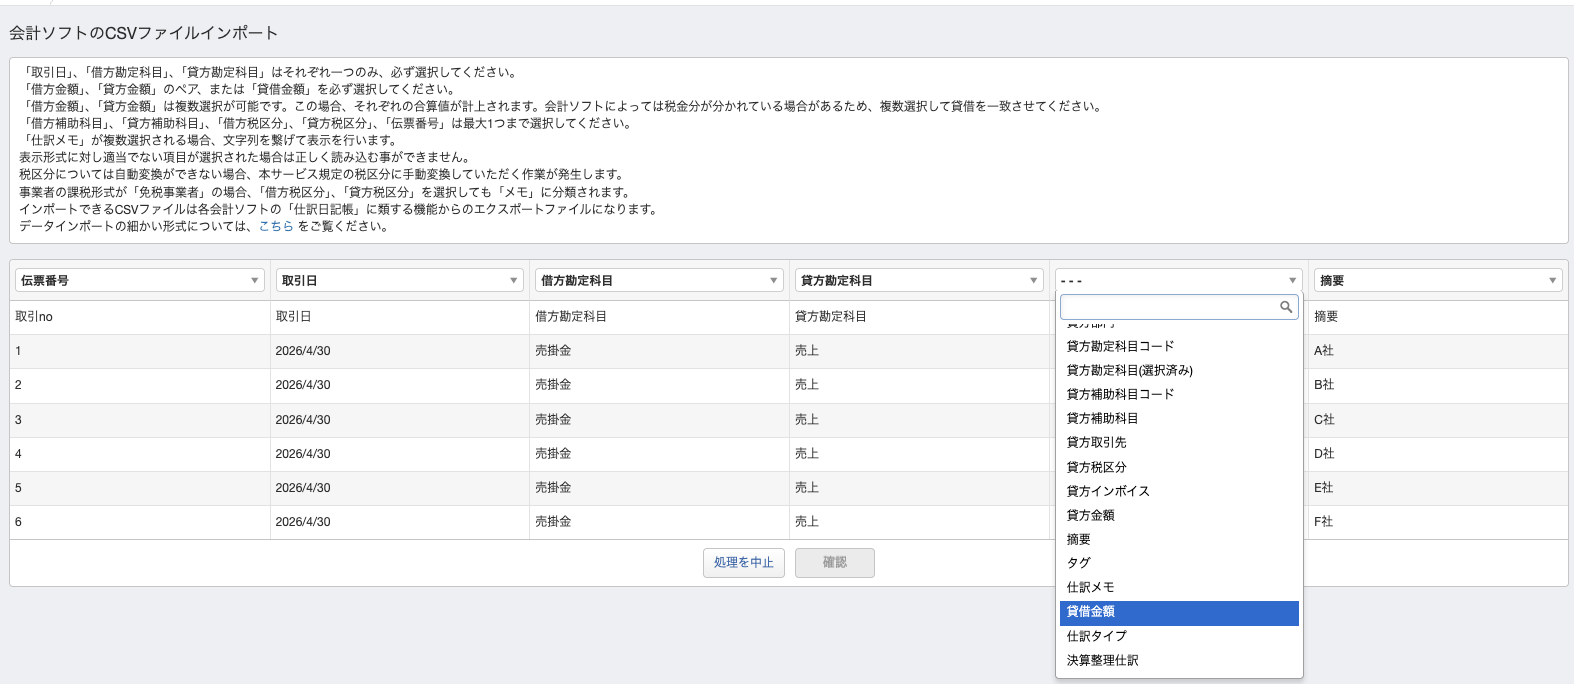Click the 処理を中止 button
Viewport: 1574px width, 684px height.
tap(743, 563)
